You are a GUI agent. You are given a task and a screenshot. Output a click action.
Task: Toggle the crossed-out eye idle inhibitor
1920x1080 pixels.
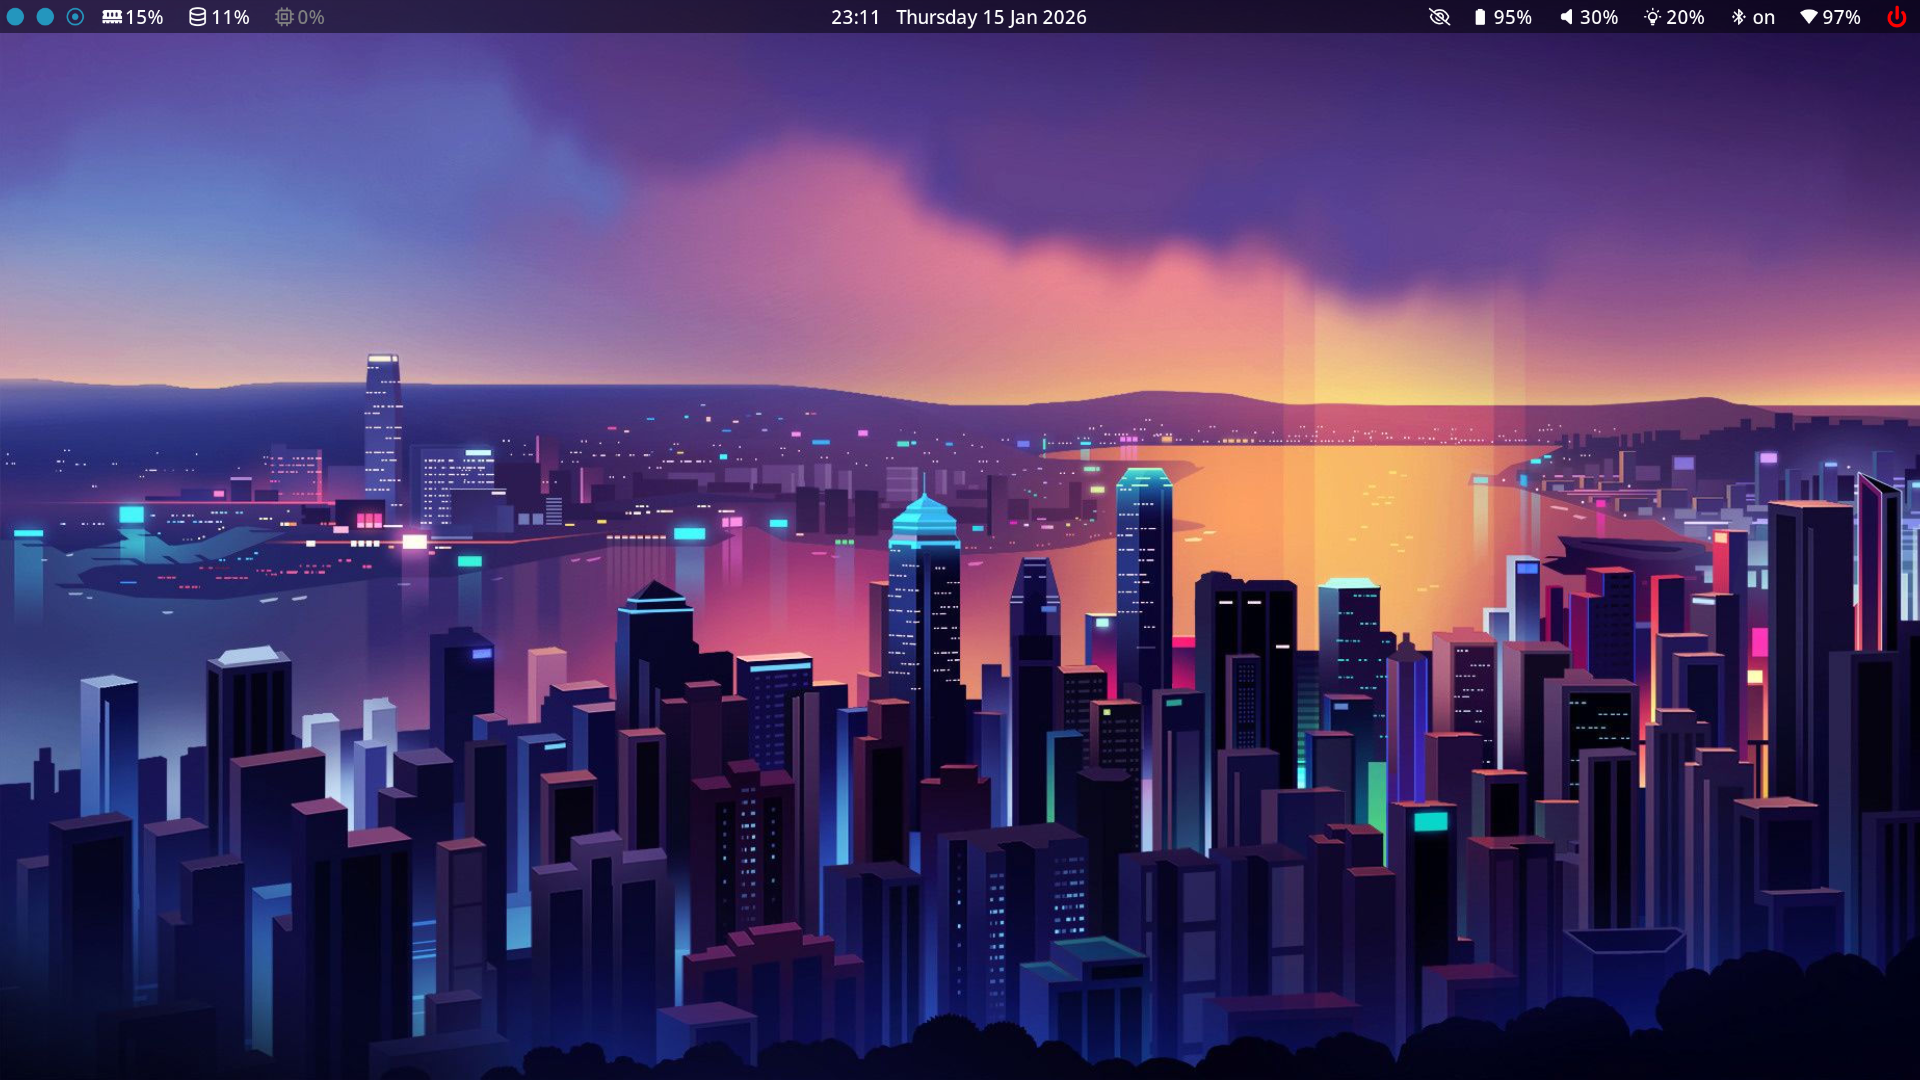coord(1439,17)
